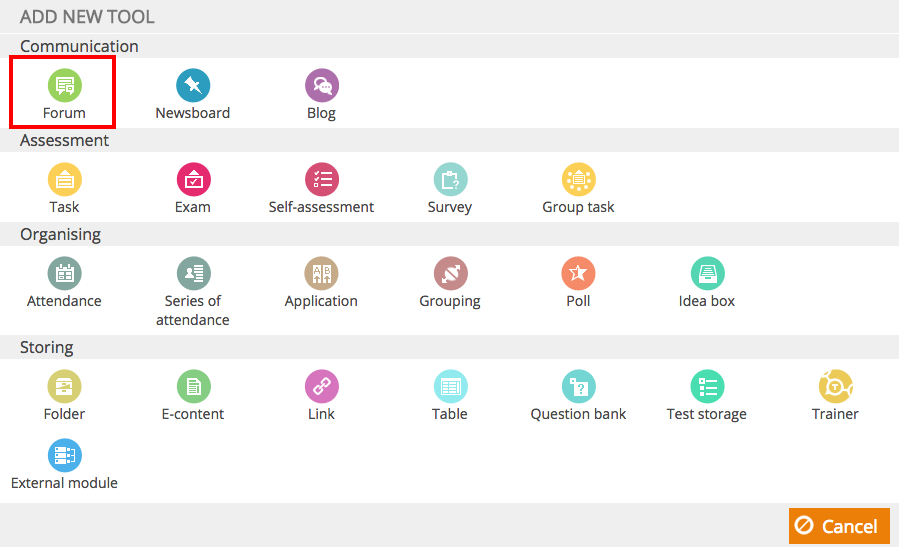Select the Exam tool icon

(x=193, y=179)
